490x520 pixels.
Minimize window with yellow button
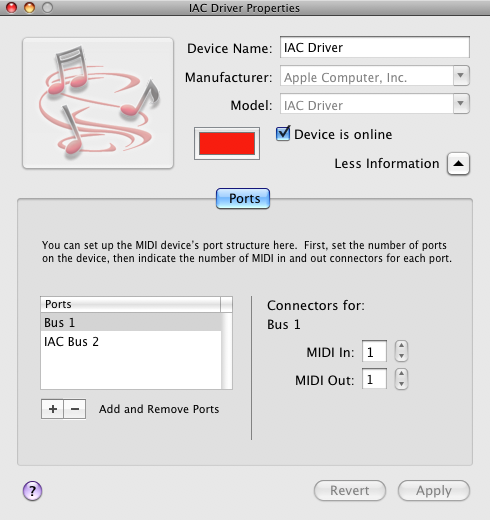click(x=29, y=7)
